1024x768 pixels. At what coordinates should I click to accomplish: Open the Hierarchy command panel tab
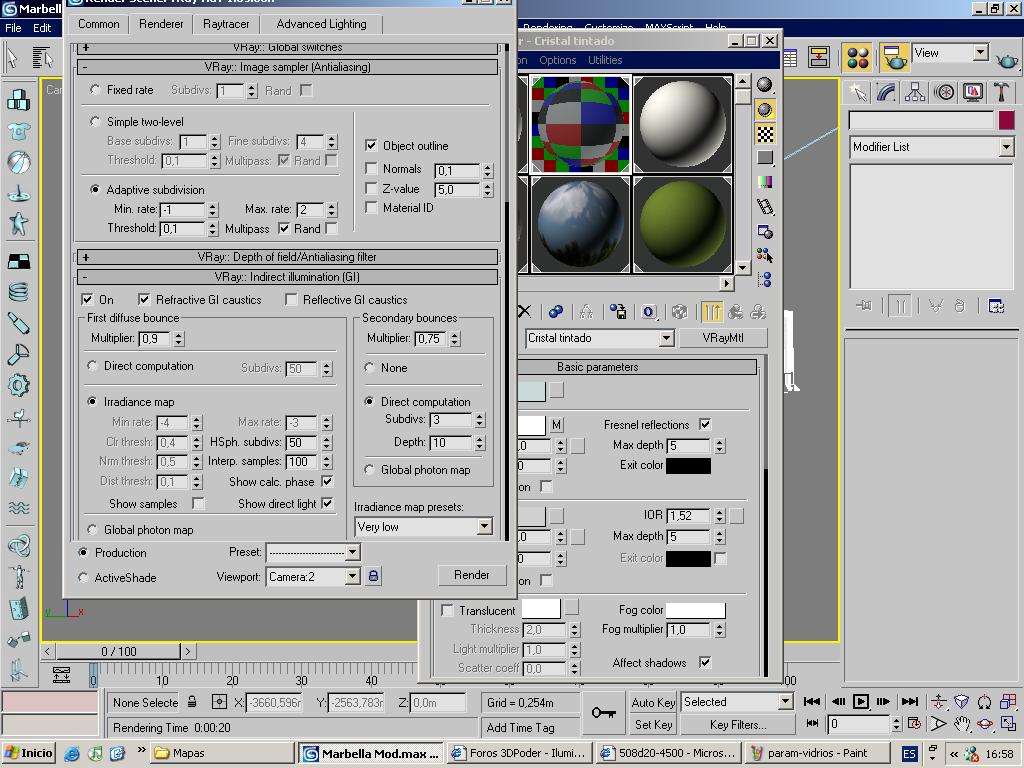click(x=915, y=92)
